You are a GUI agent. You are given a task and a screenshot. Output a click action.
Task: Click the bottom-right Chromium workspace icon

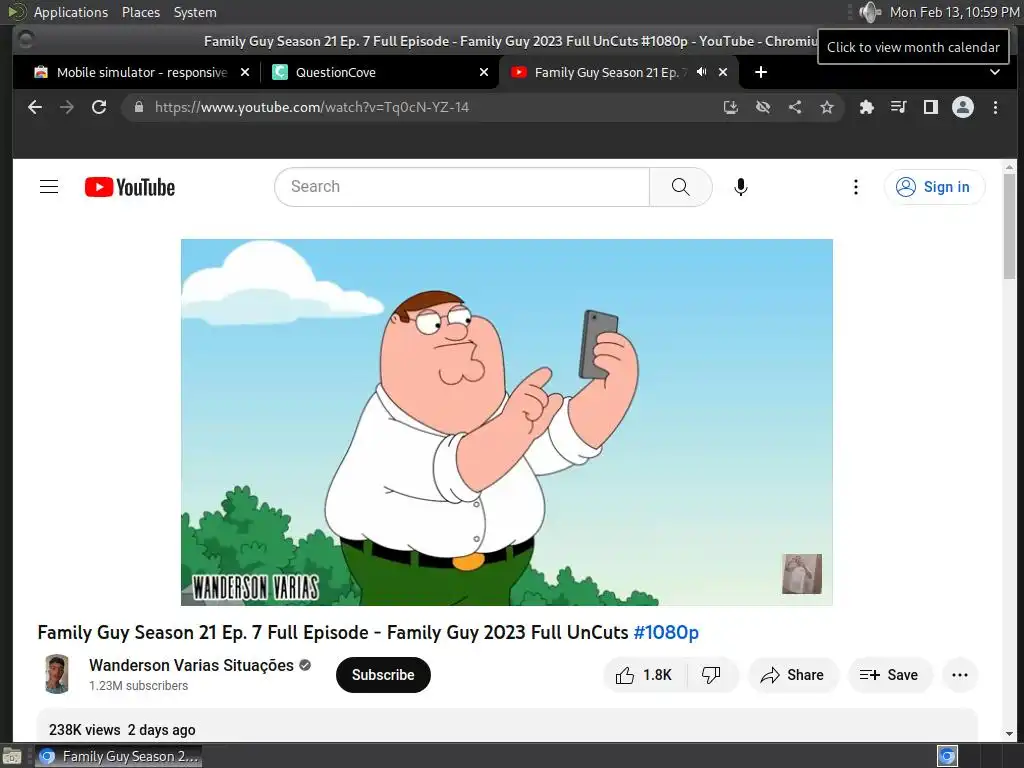coord(947,756)
